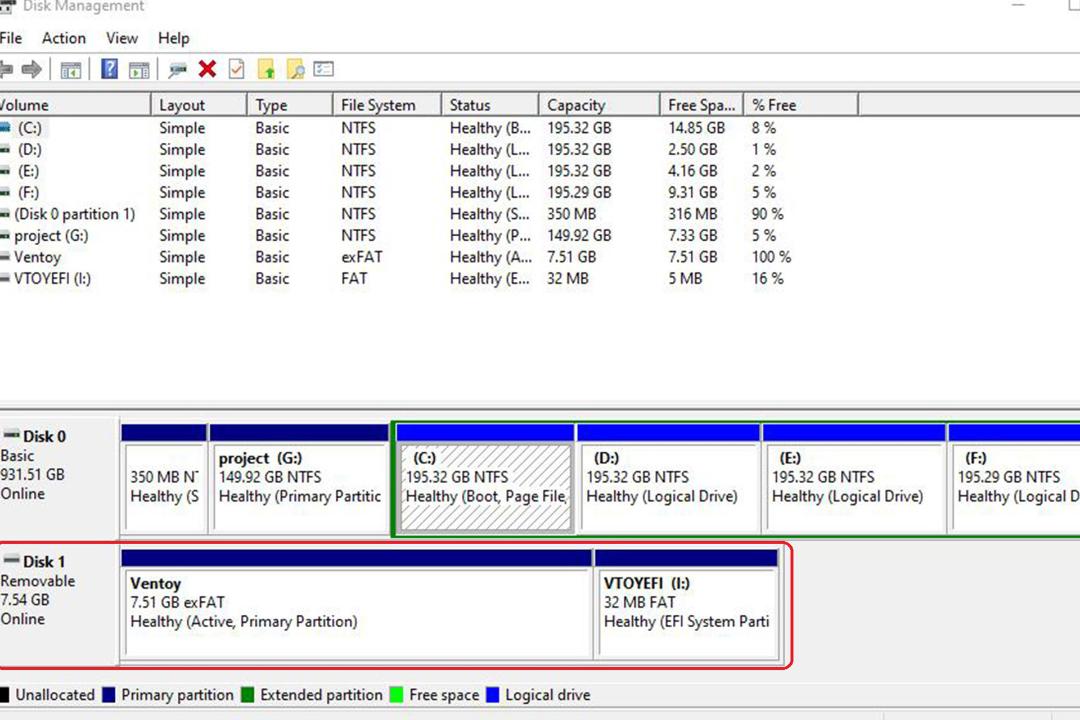Click the Unallocated black legend swatch

tap(5, 695)
